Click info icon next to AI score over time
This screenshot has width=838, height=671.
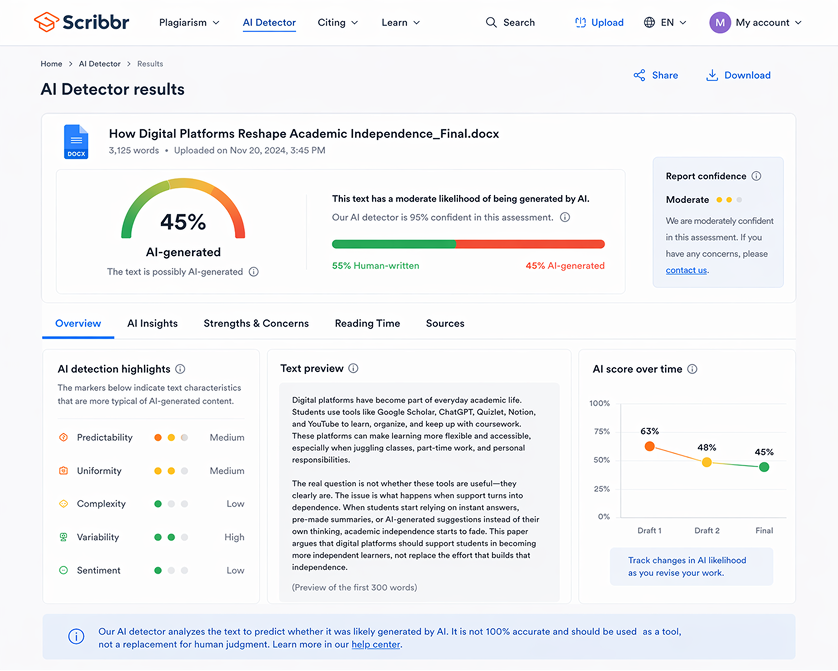(x=693, y=369)
